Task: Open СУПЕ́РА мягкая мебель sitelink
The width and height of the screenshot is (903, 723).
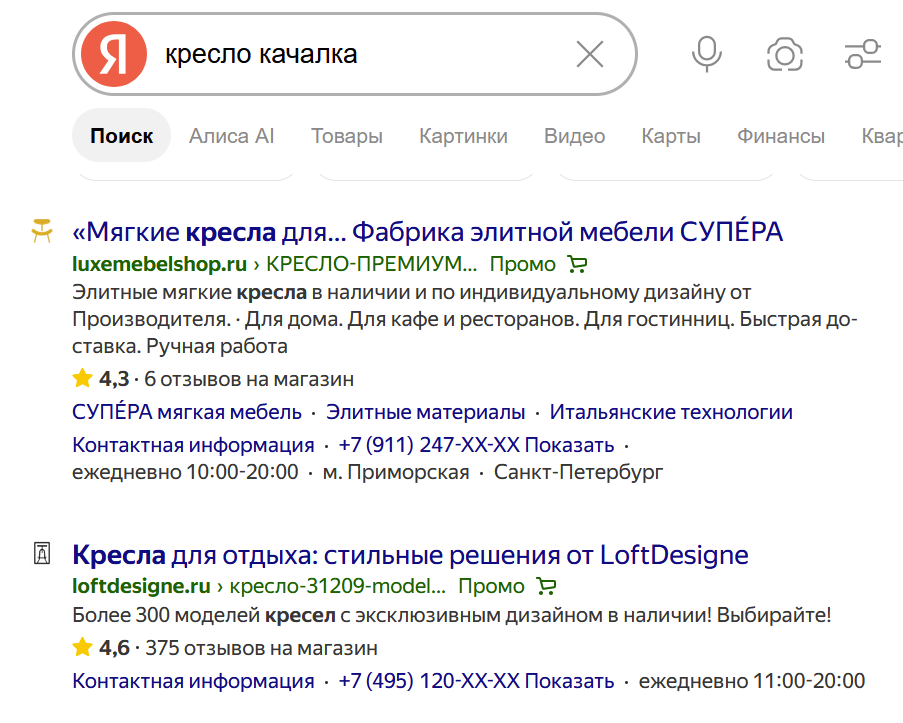Action: click(x=187, y=412)
